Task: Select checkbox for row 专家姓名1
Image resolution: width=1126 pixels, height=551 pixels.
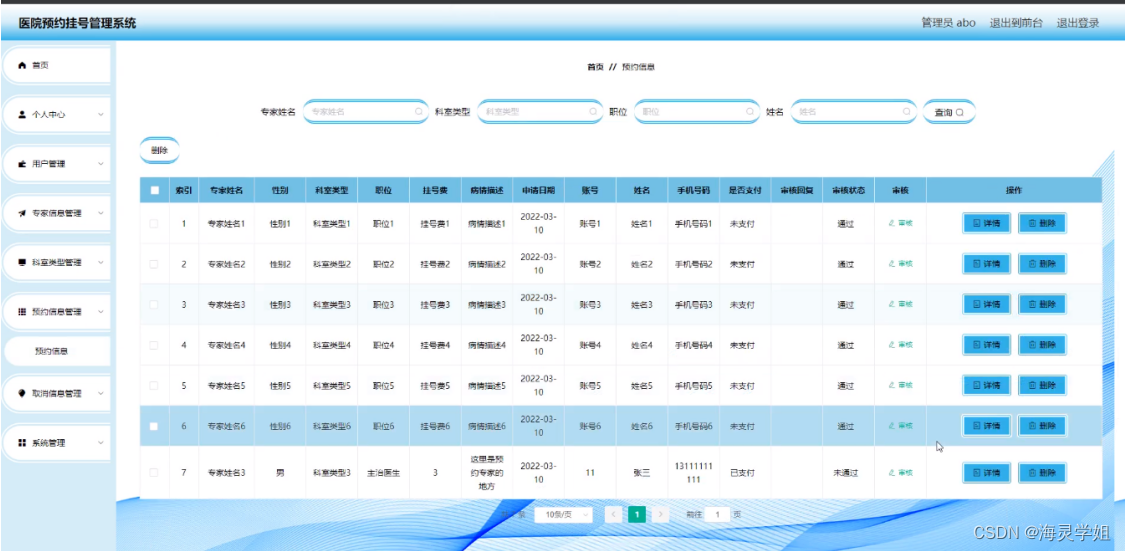Action: tap(154, 223)
